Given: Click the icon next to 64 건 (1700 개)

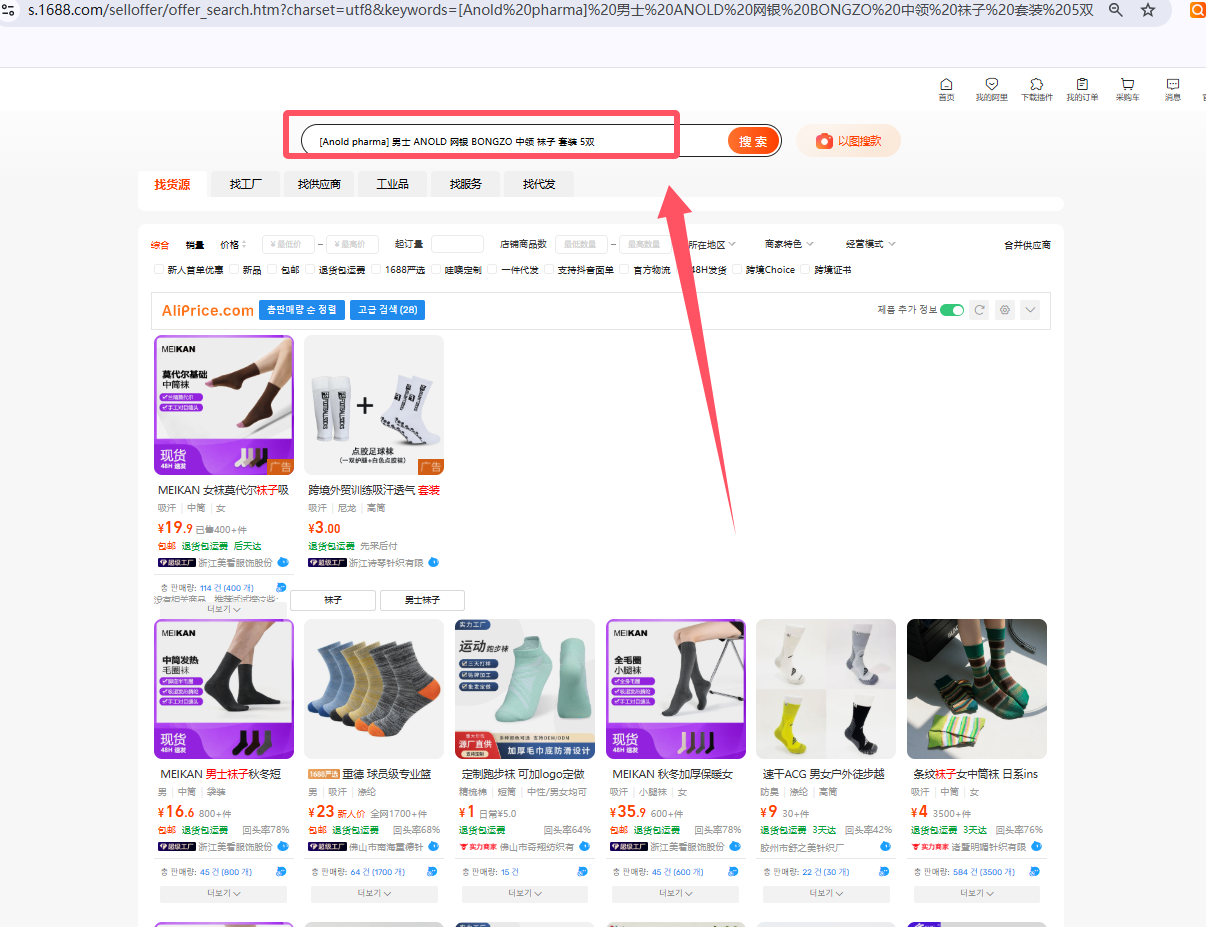Looking at the screenshot, I should tap(431, 871).
